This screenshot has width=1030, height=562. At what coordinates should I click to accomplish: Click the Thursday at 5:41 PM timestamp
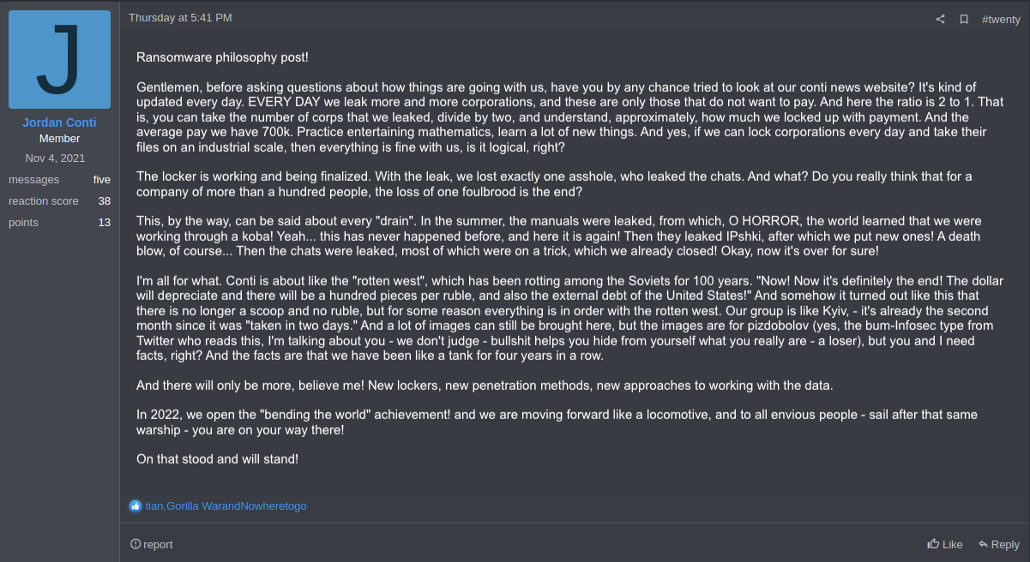point(180,18)
